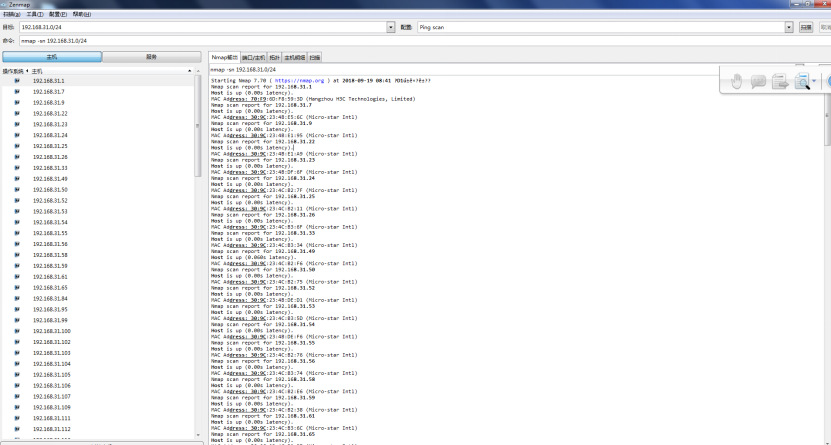The image size is (831, 445).
Task: Click host icon beside 192.168.31.50
Action: tap(17, 190)
